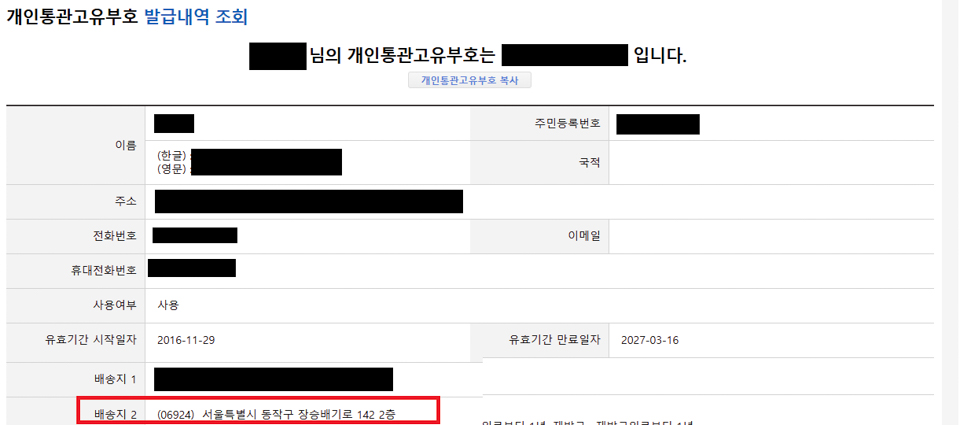Select the 배송지 1 label

[x=116, y=380]
